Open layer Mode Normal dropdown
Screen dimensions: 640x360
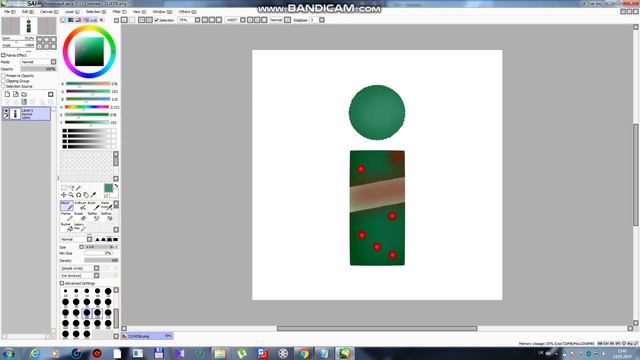click(38, 62)
